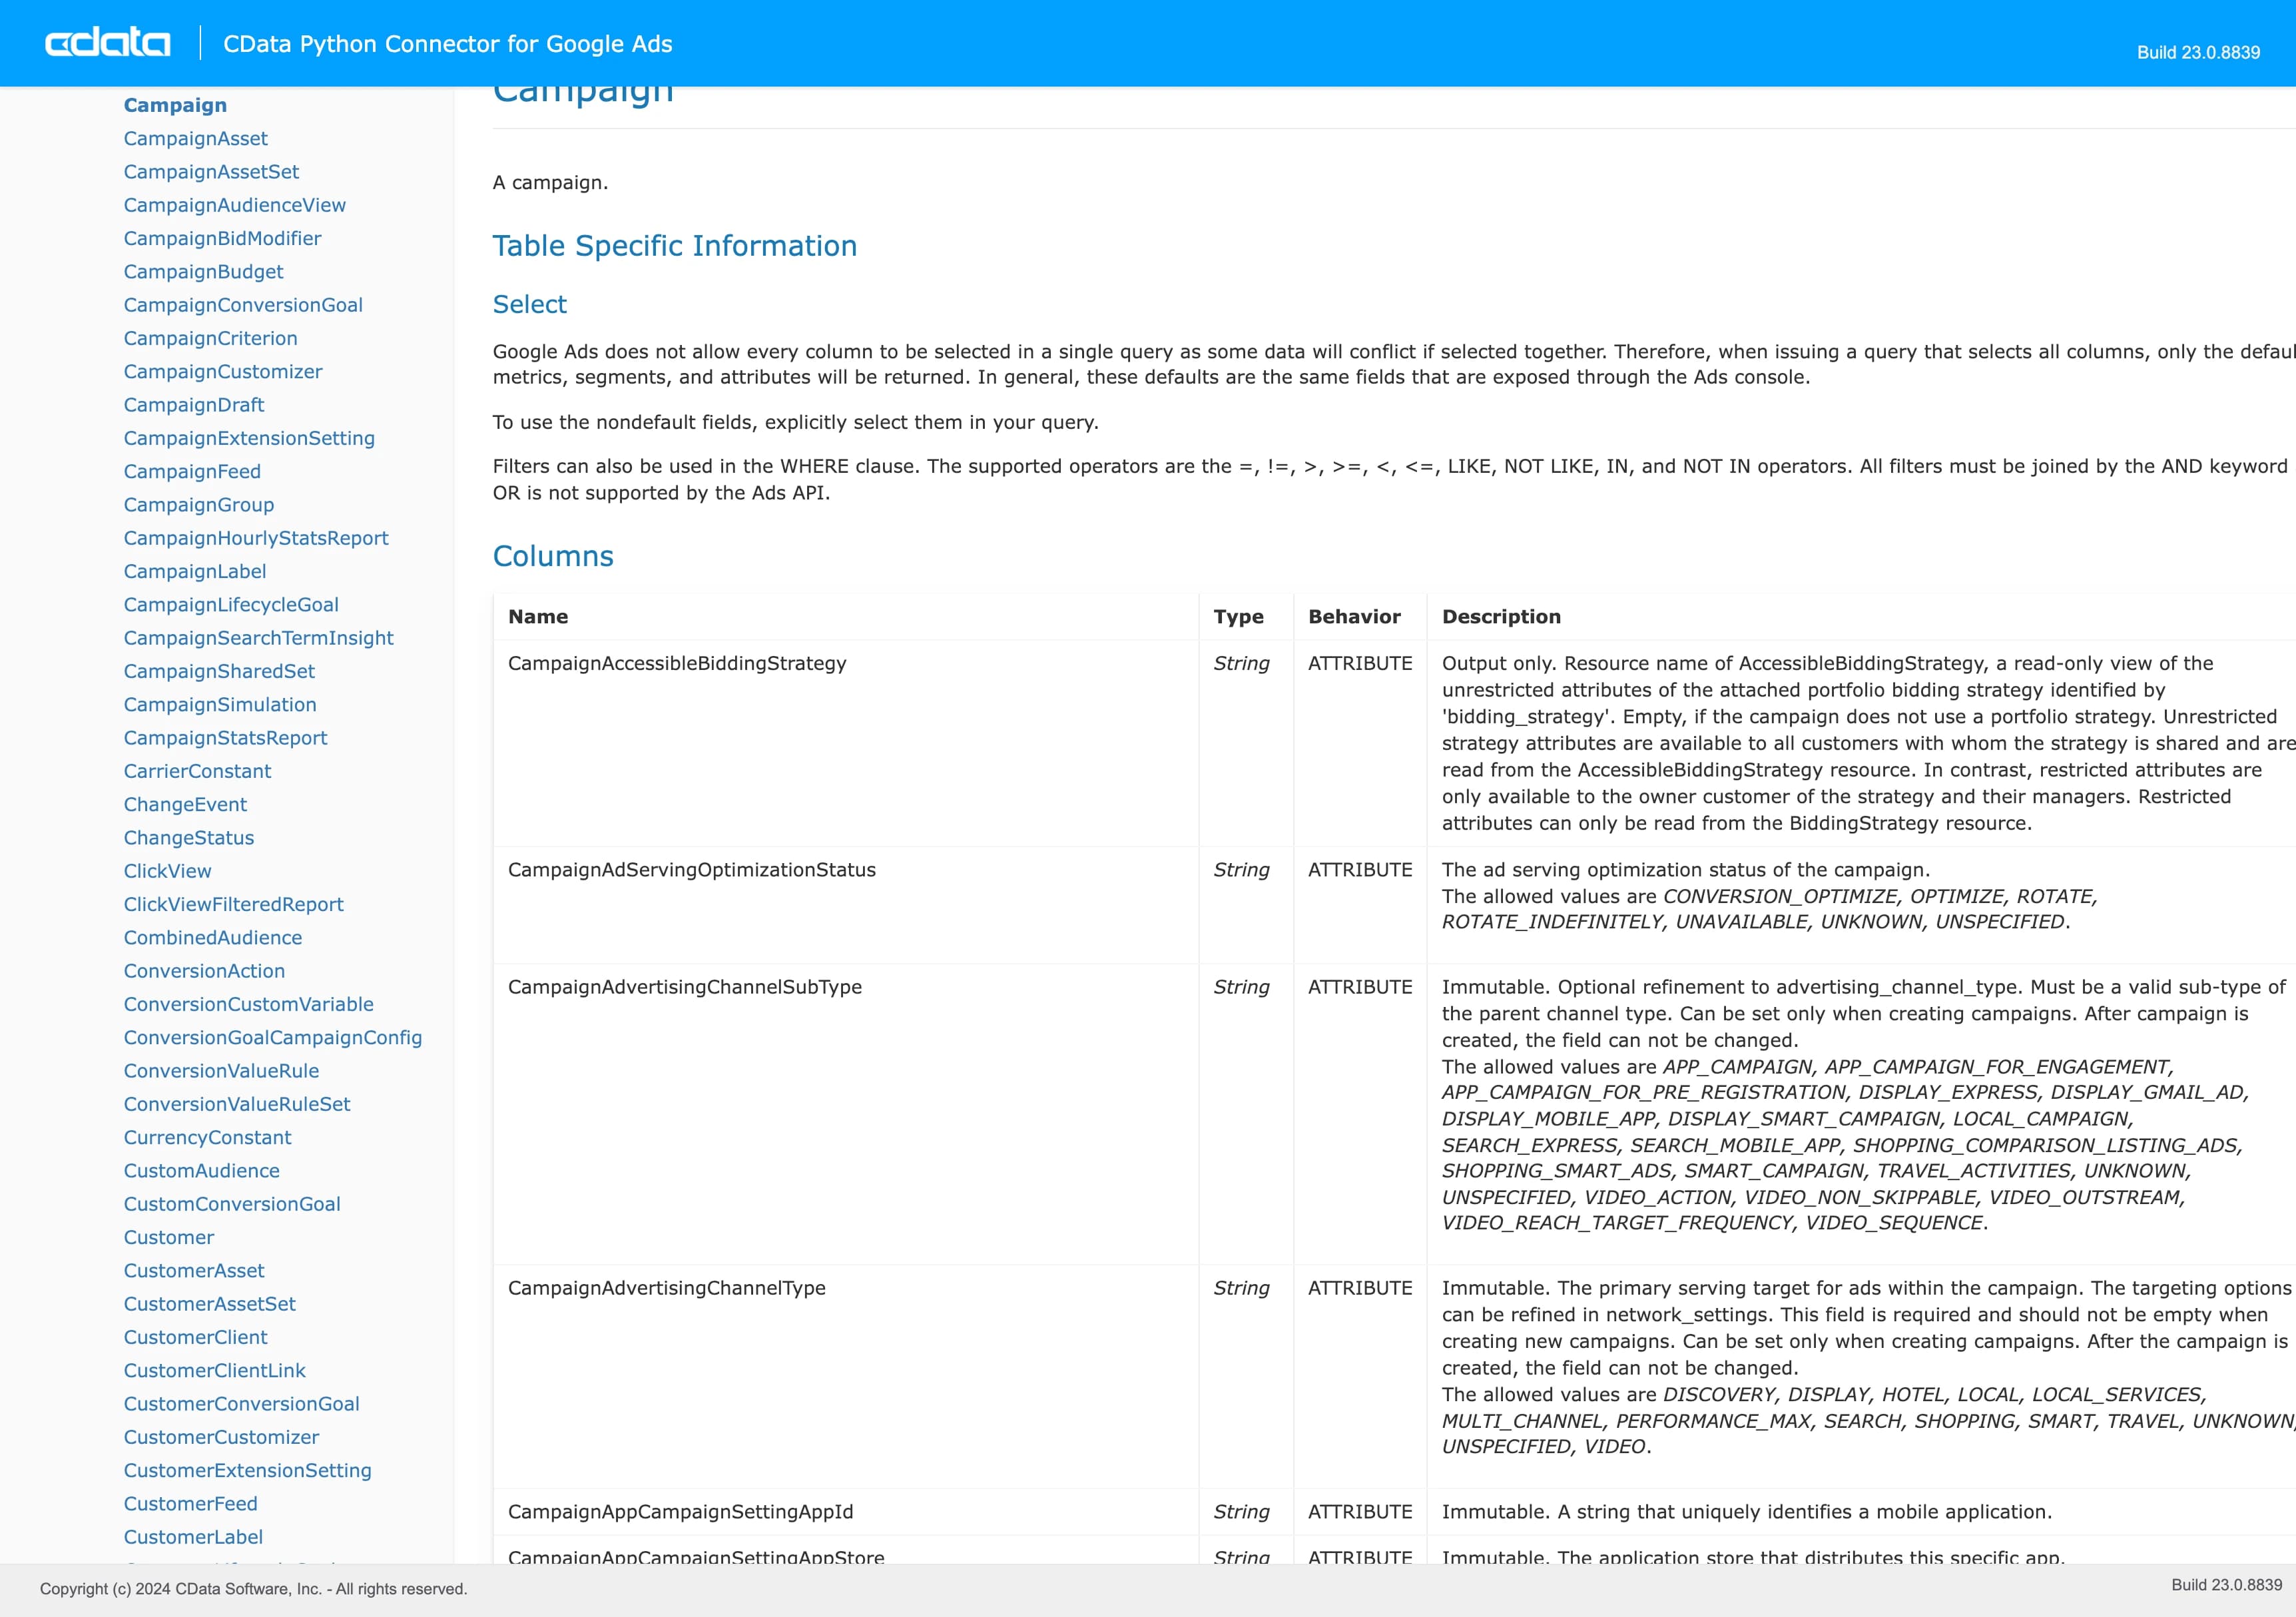This screenshot has height=1617, width=2296.
Task: Navigate to CampaignConversionGoal
Action: (243, 305)
